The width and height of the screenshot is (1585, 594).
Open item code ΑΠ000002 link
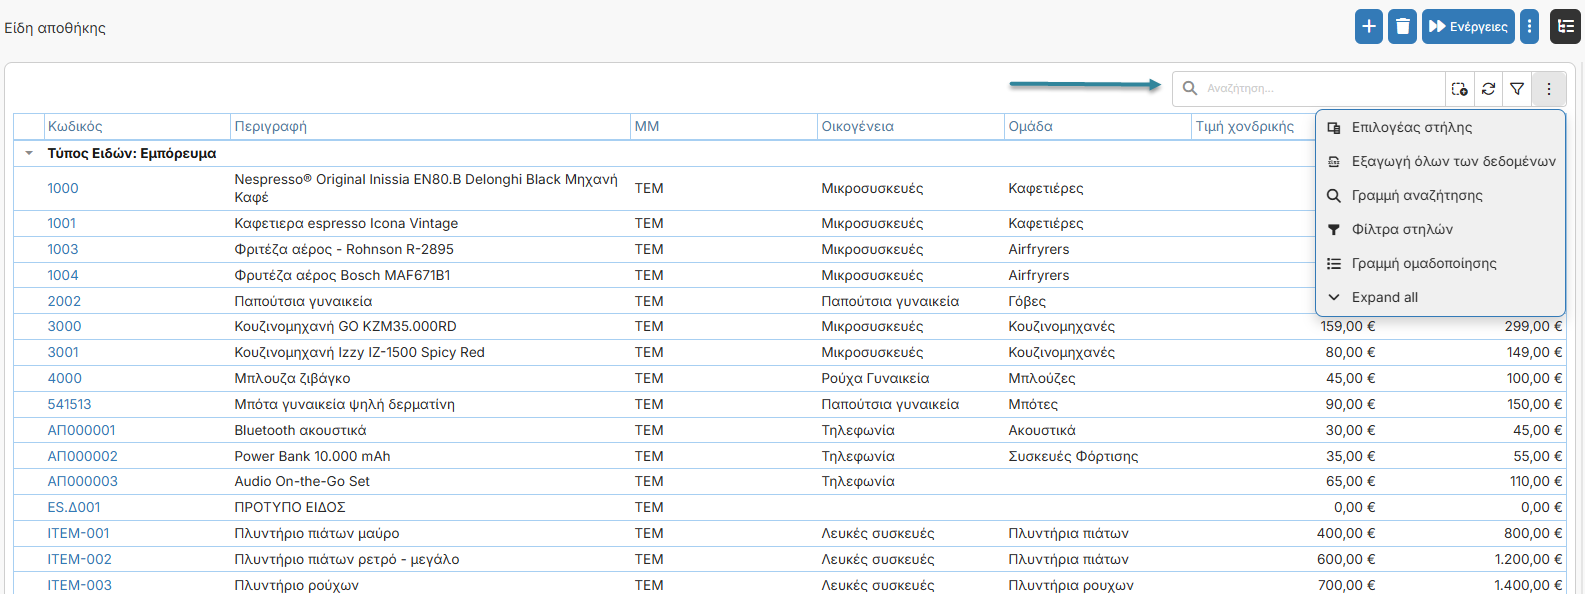point(83,456)
